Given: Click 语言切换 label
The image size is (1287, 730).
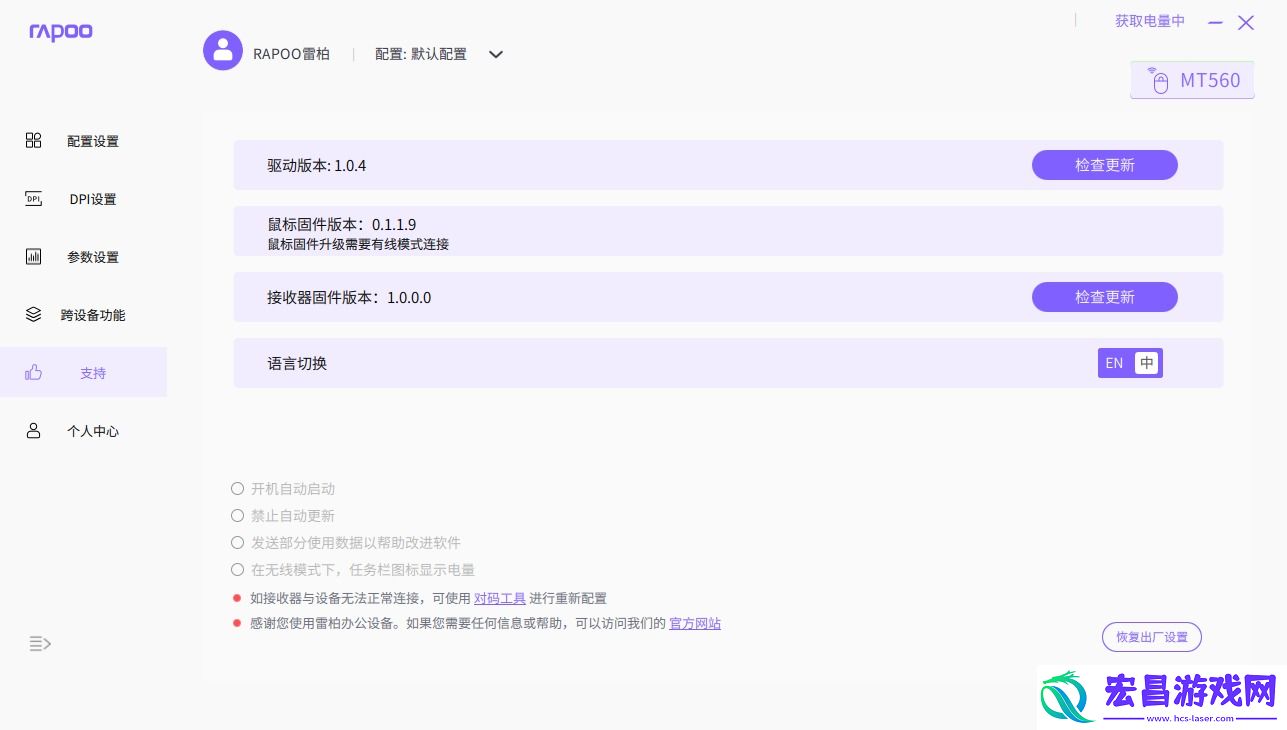Looking at the screenshot, I should tap(297, 363).
